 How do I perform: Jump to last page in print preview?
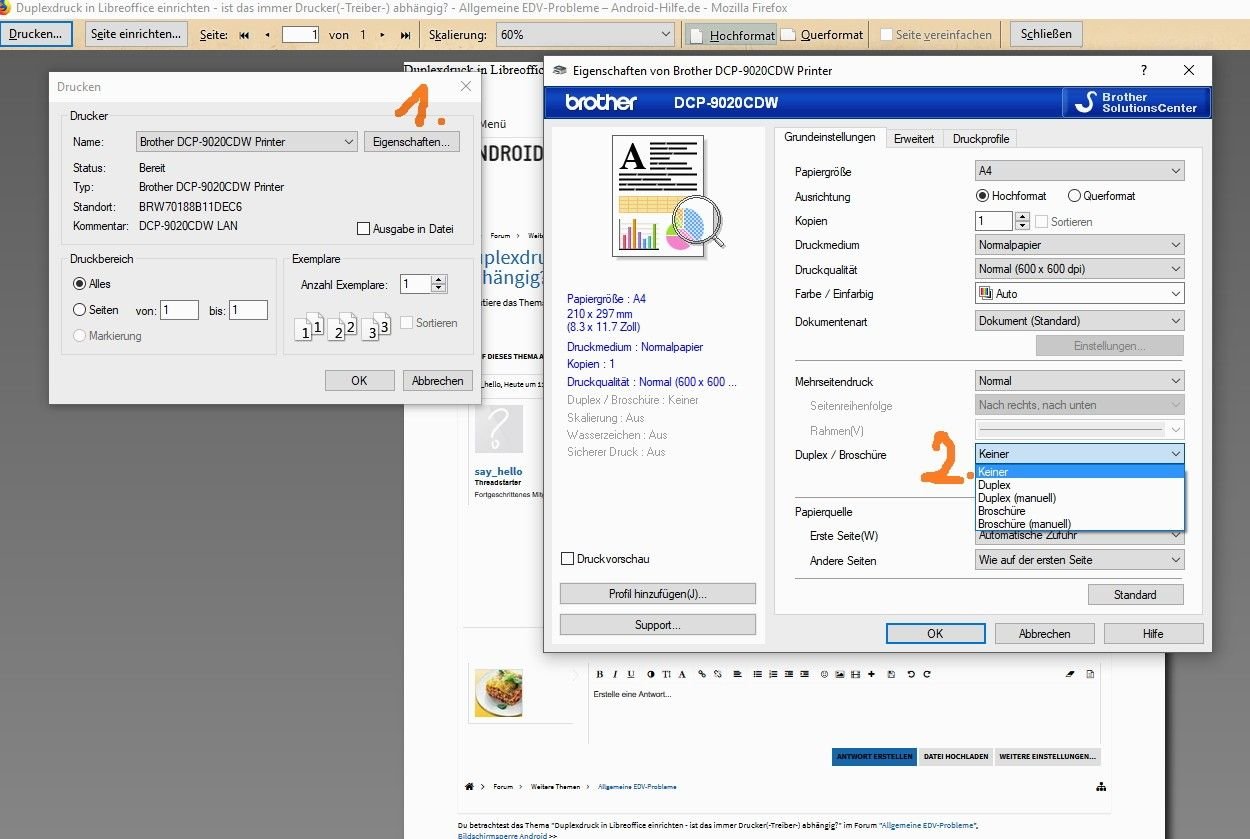[x=405, y=35]
